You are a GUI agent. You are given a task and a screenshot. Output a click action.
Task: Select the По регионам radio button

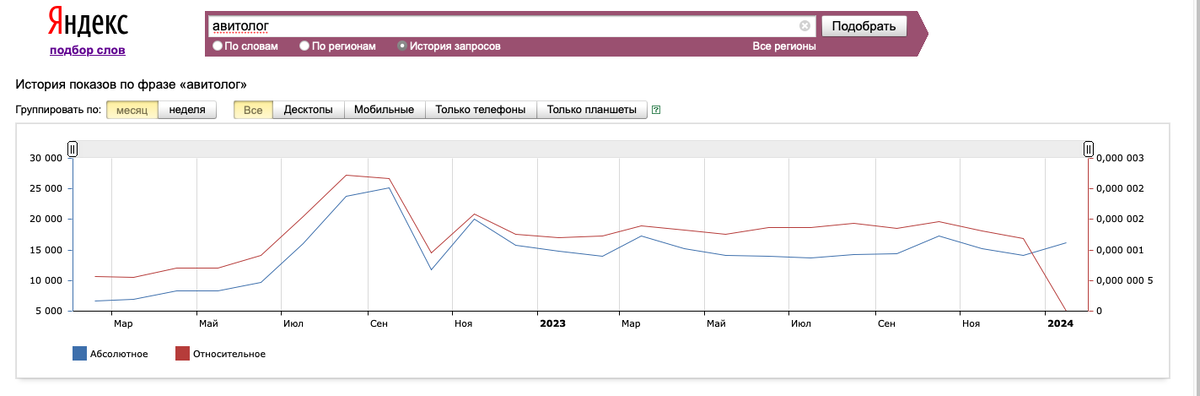coord(305,46)
